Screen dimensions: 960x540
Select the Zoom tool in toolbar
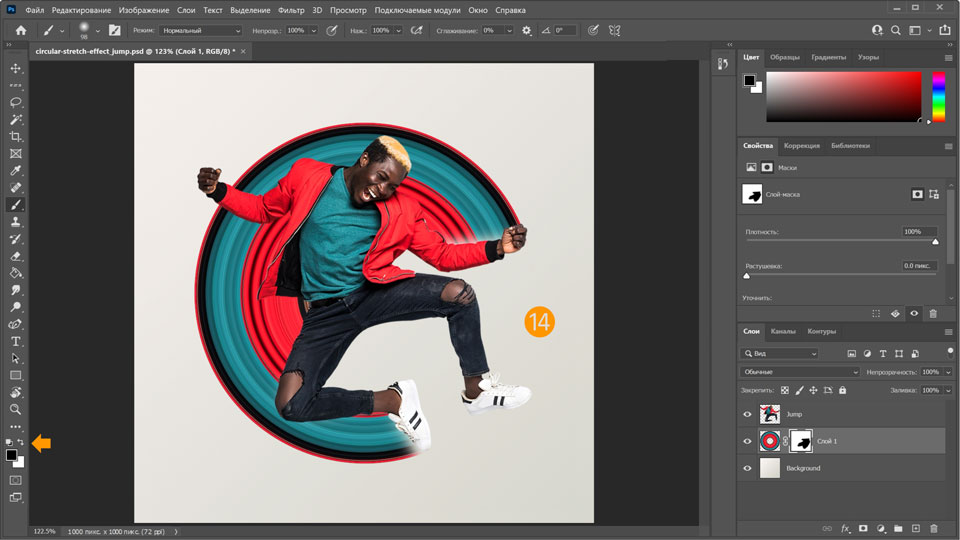[x=16, y=409]
